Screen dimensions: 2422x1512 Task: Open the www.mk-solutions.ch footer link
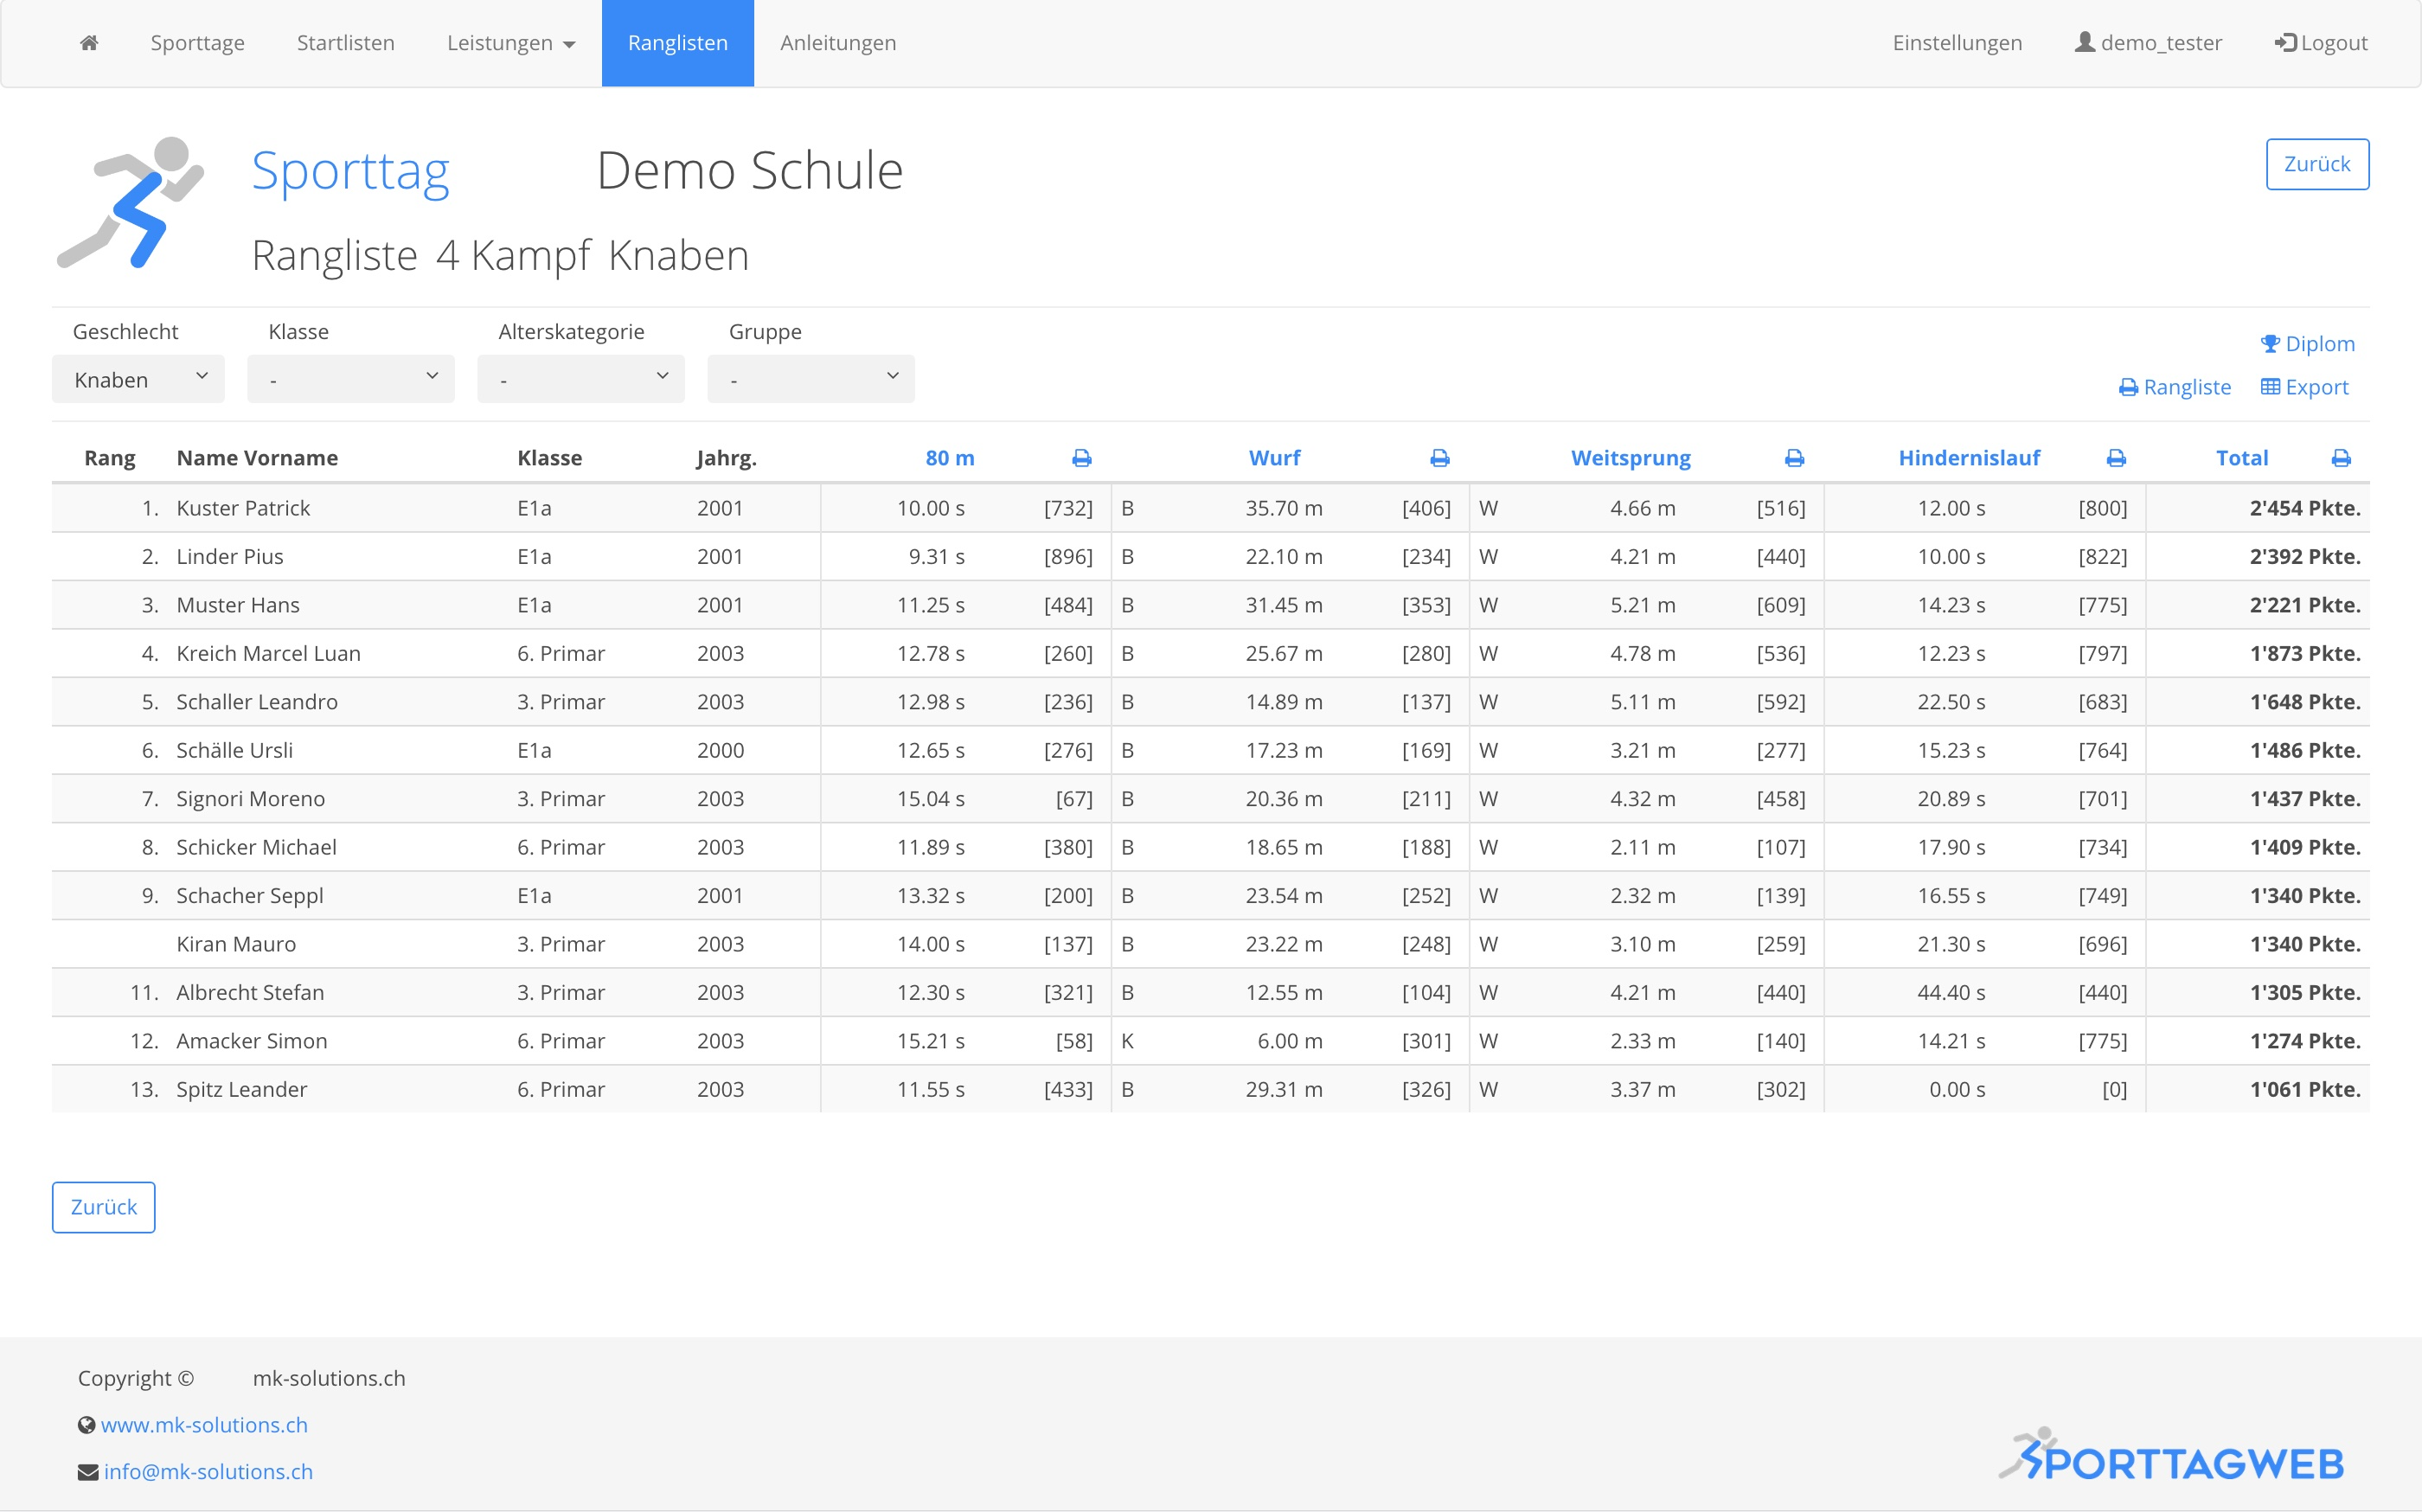tap(204, 1425)
